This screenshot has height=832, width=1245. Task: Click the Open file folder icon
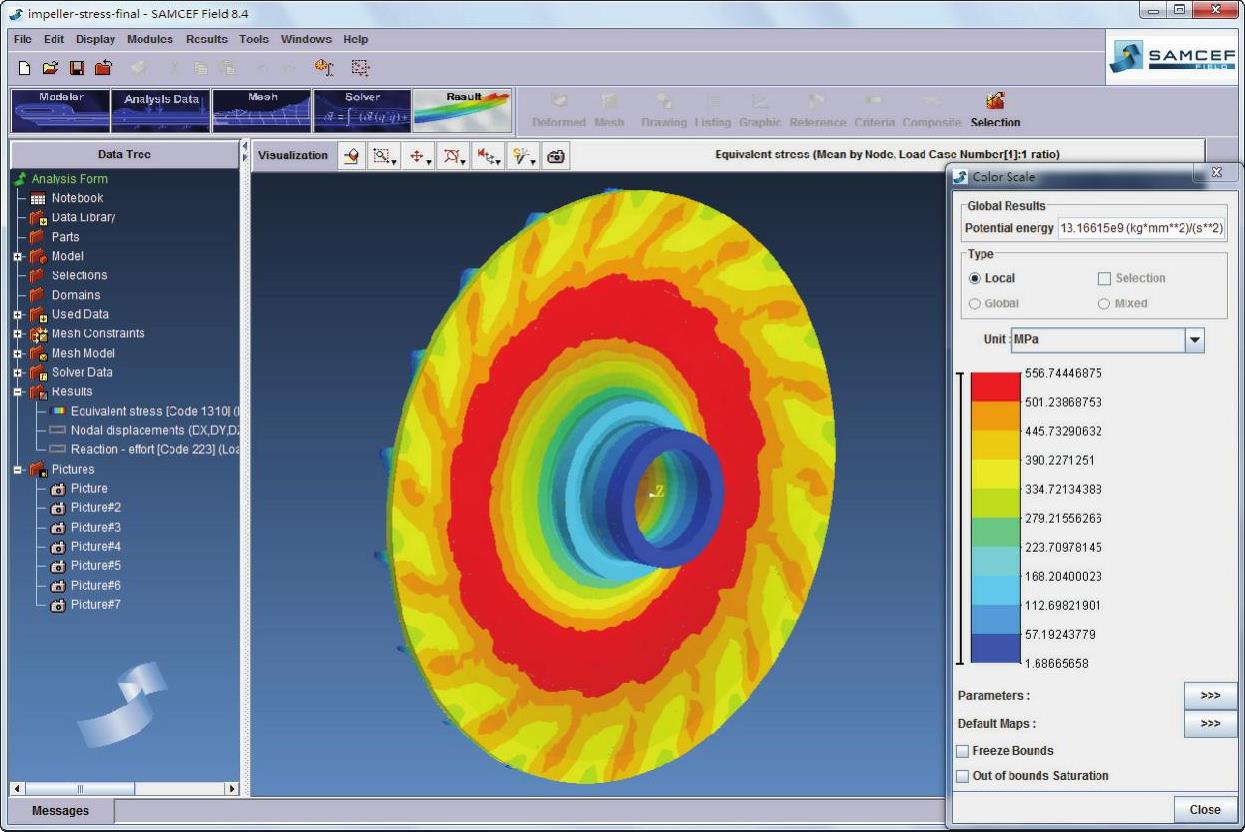tap(50, 68)
